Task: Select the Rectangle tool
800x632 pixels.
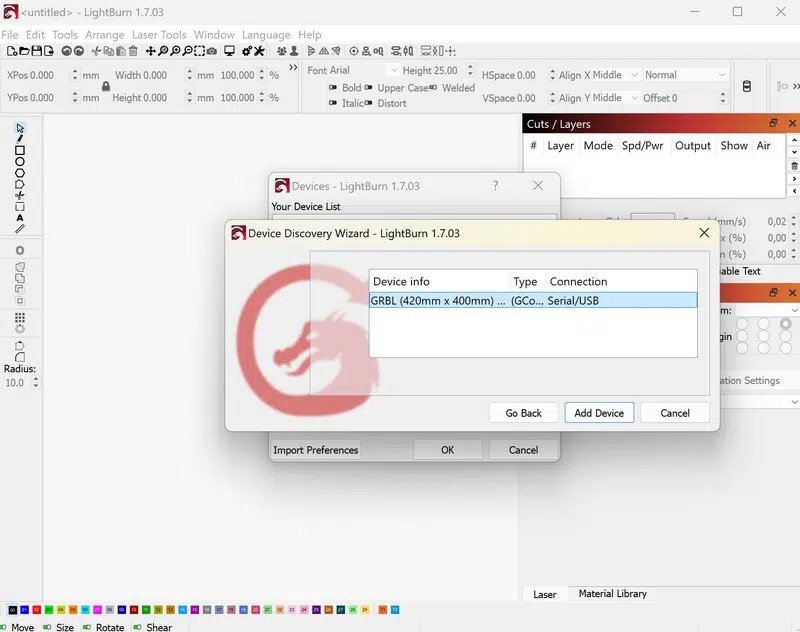Action: (x=20, y=150)
